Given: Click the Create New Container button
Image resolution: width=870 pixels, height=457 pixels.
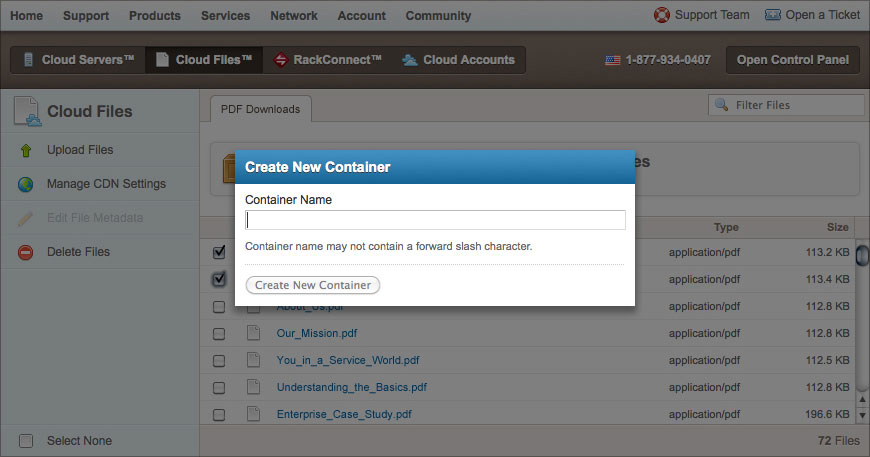Looking at the screenshot, I should pyautogui.click(x=313, y=285).
